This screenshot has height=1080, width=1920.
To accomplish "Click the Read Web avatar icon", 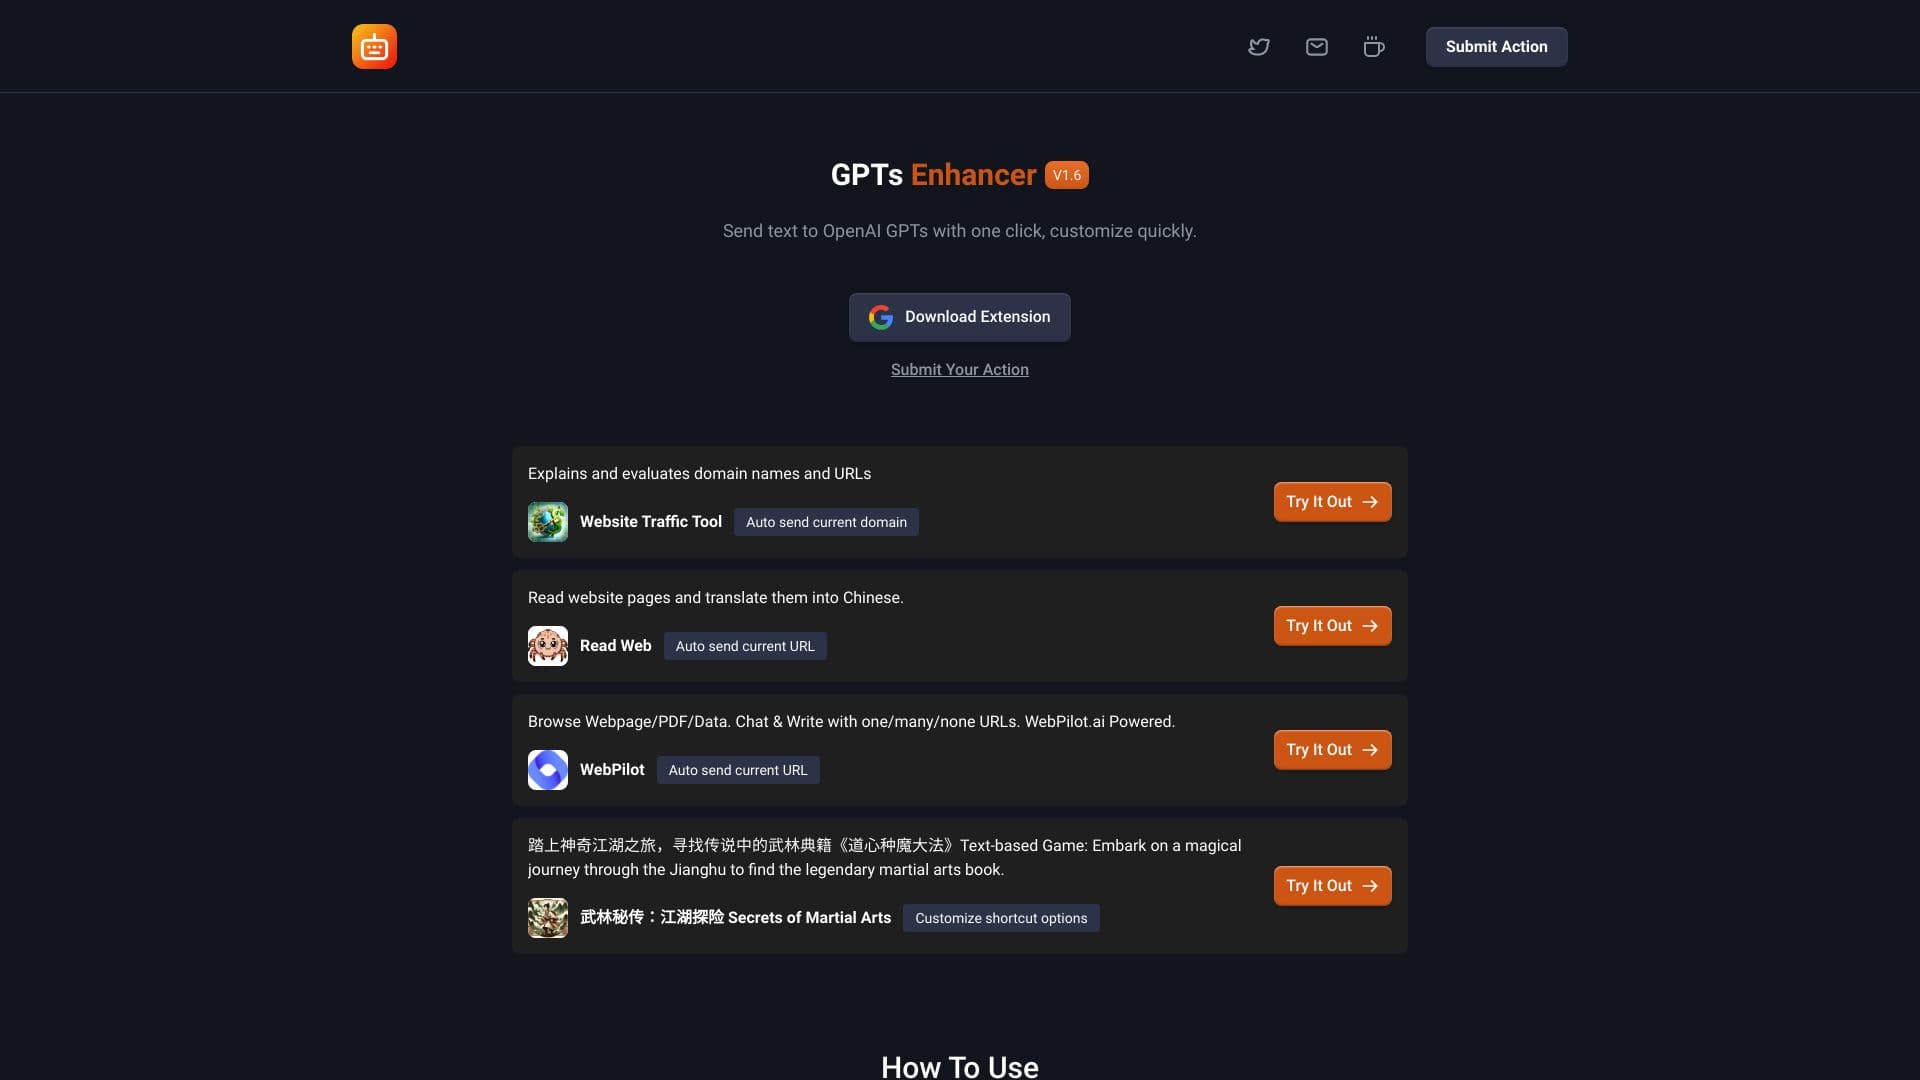I will click(x=548, y=646).
